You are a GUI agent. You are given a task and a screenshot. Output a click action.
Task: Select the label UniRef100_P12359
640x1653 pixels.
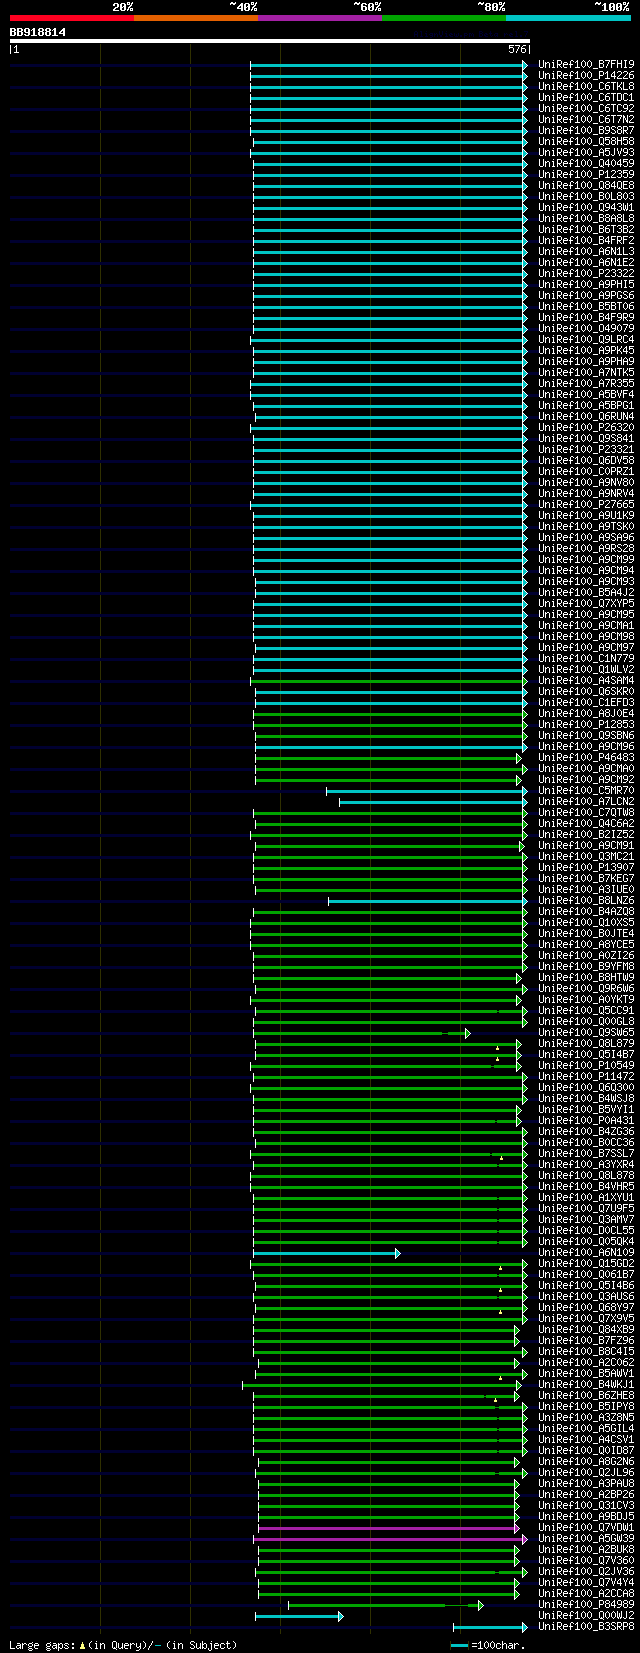click(586, 174)
